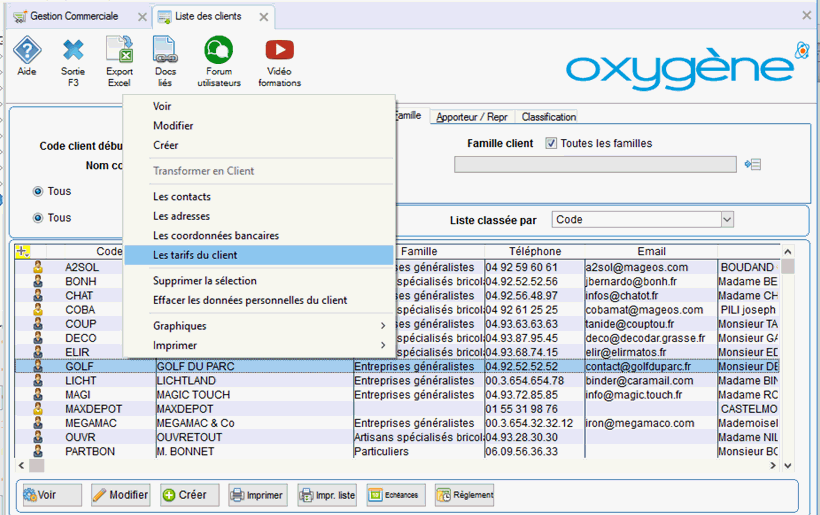The height and width of the screenshot is (515, 820).
Task: Select the M. BONNET client name
Action: point(186,451)
